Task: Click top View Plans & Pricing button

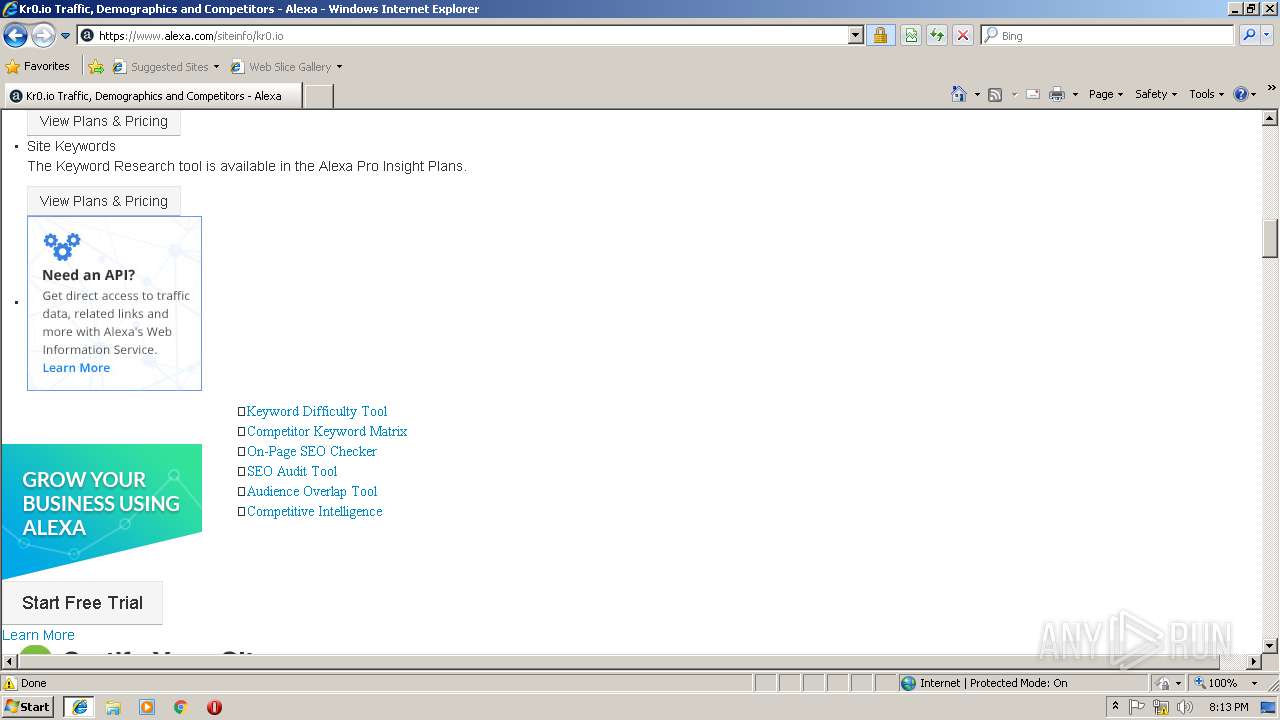Action: [x=104, y=121]
